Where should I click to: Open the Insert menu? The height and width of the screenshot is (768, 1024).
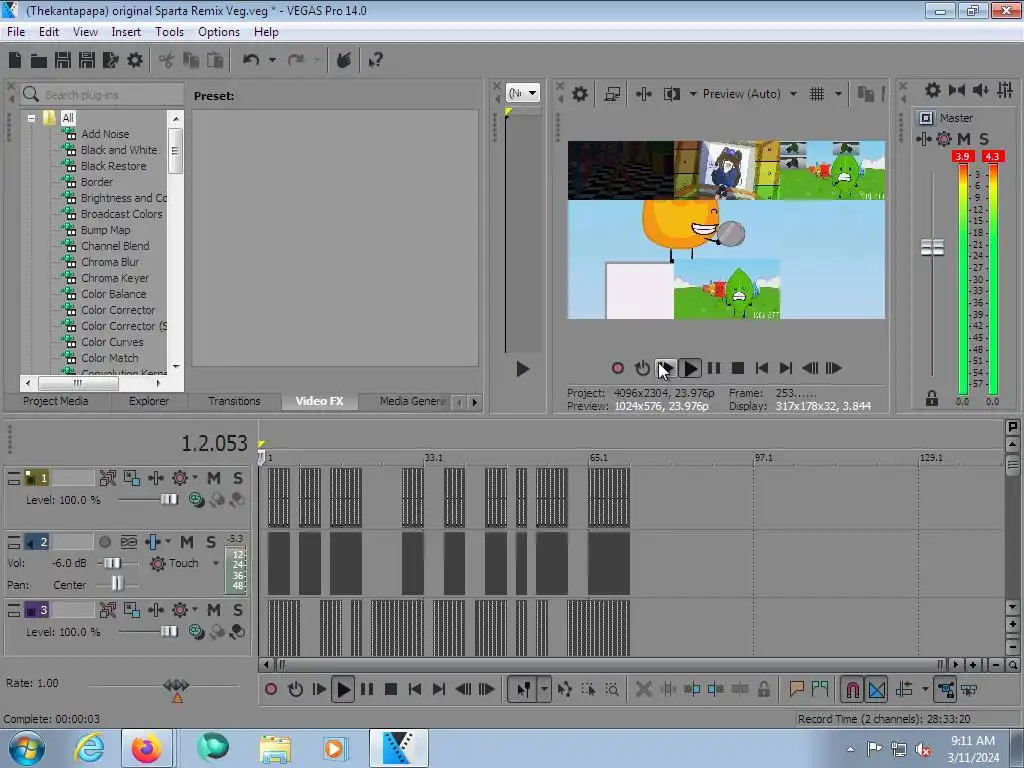126,32
